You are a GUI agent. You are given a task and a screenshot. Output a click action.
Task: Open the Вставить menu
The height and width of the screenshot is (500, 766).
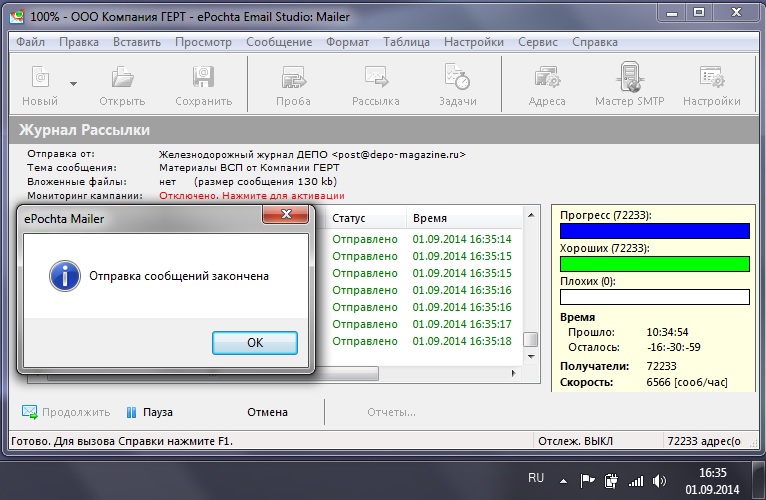pyautogui.click(x=137, y=42)
